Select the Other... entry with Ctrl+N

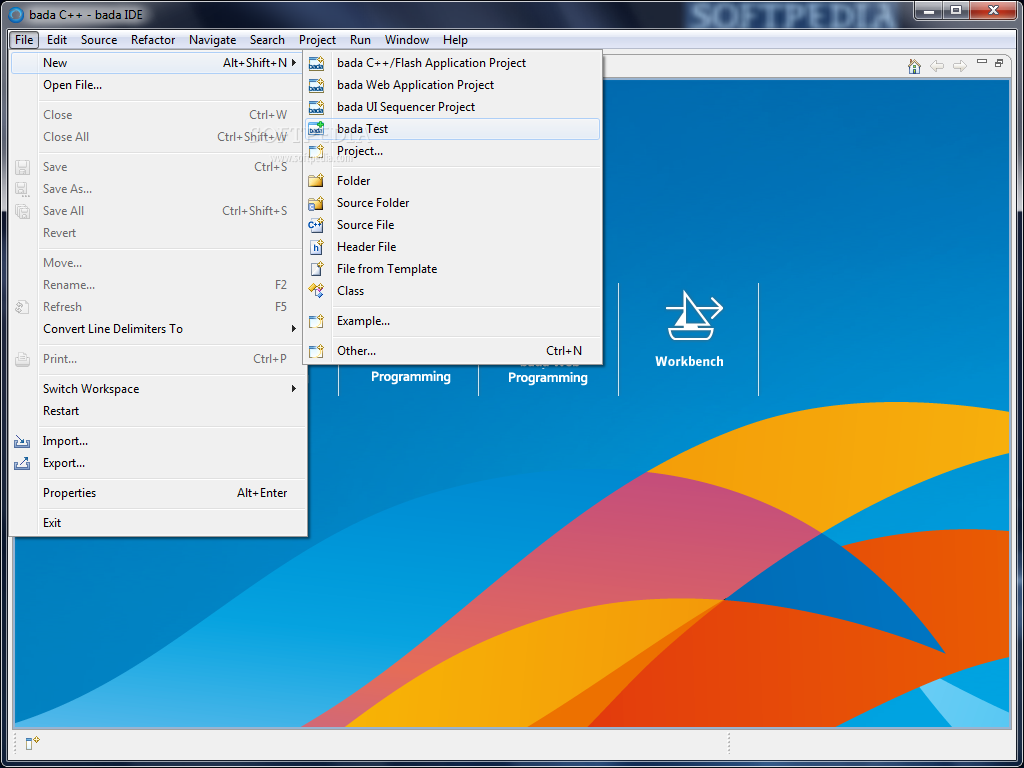[x=453, y=351]
